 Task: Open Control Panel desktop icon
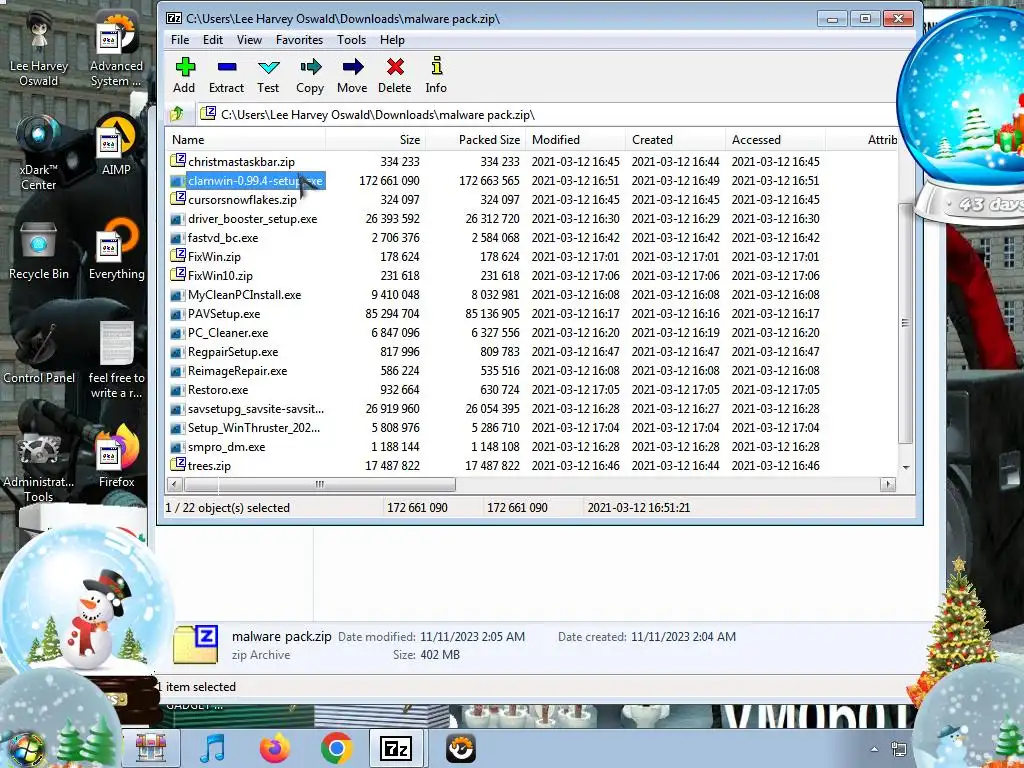click(39, 355)
